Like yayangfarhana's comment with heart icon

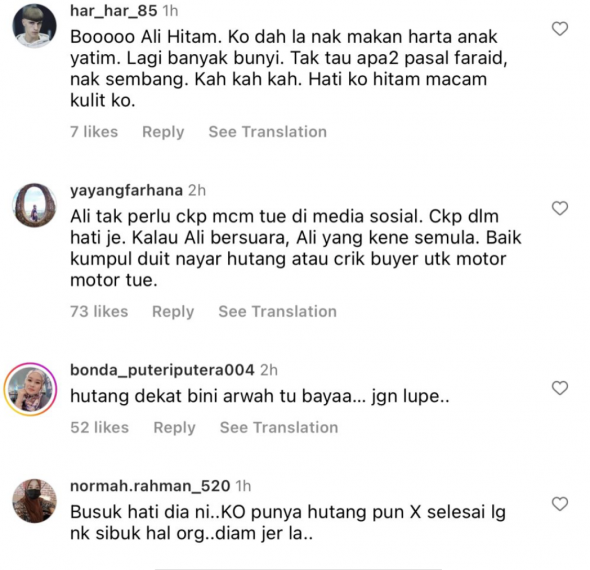560,208
